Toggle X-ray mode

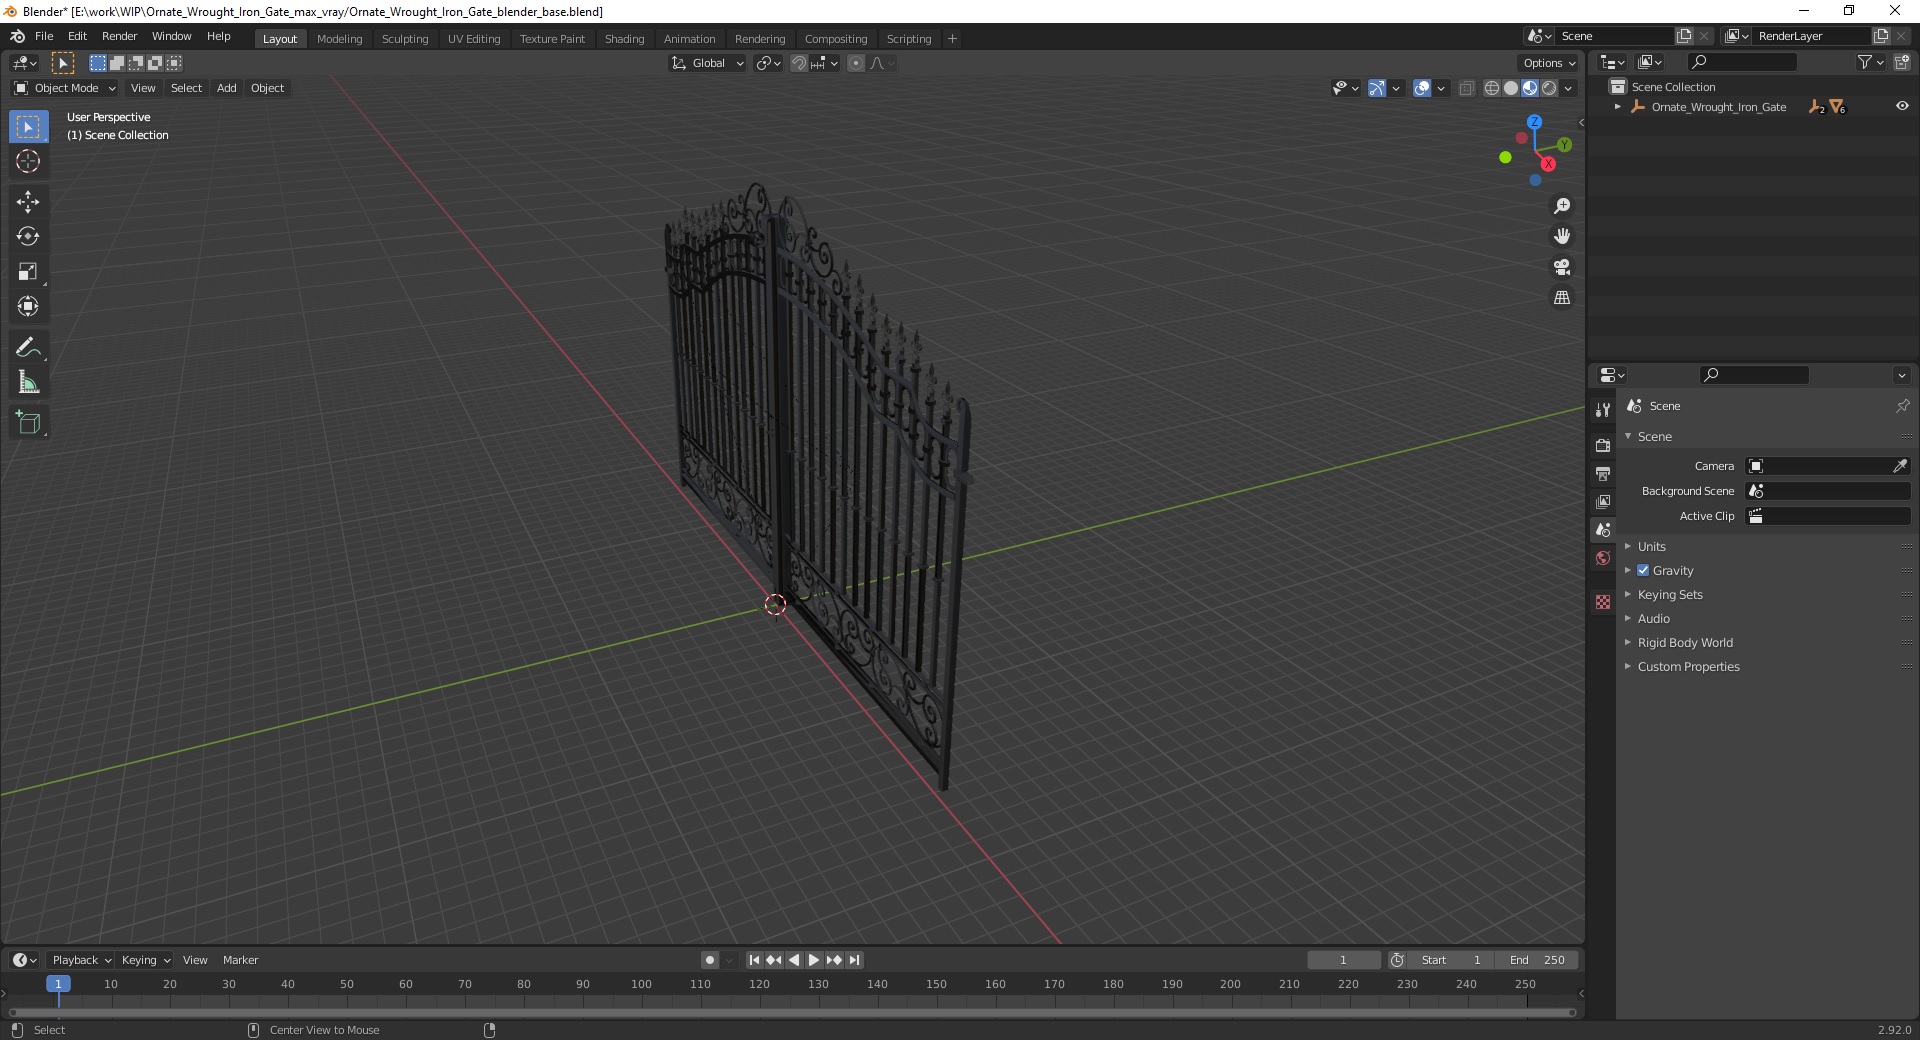tap(1467, 88)
